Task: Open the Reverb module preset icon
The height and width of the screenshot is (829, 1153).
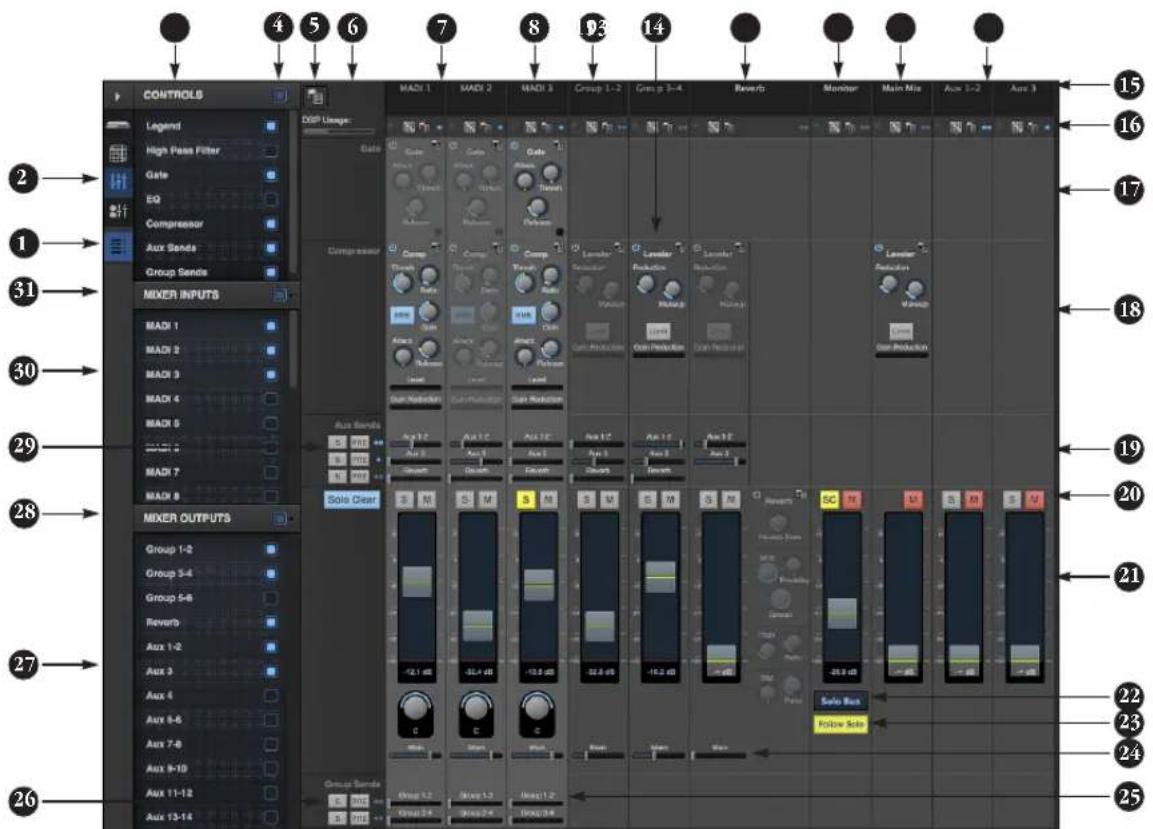Action: click(803, 496)
